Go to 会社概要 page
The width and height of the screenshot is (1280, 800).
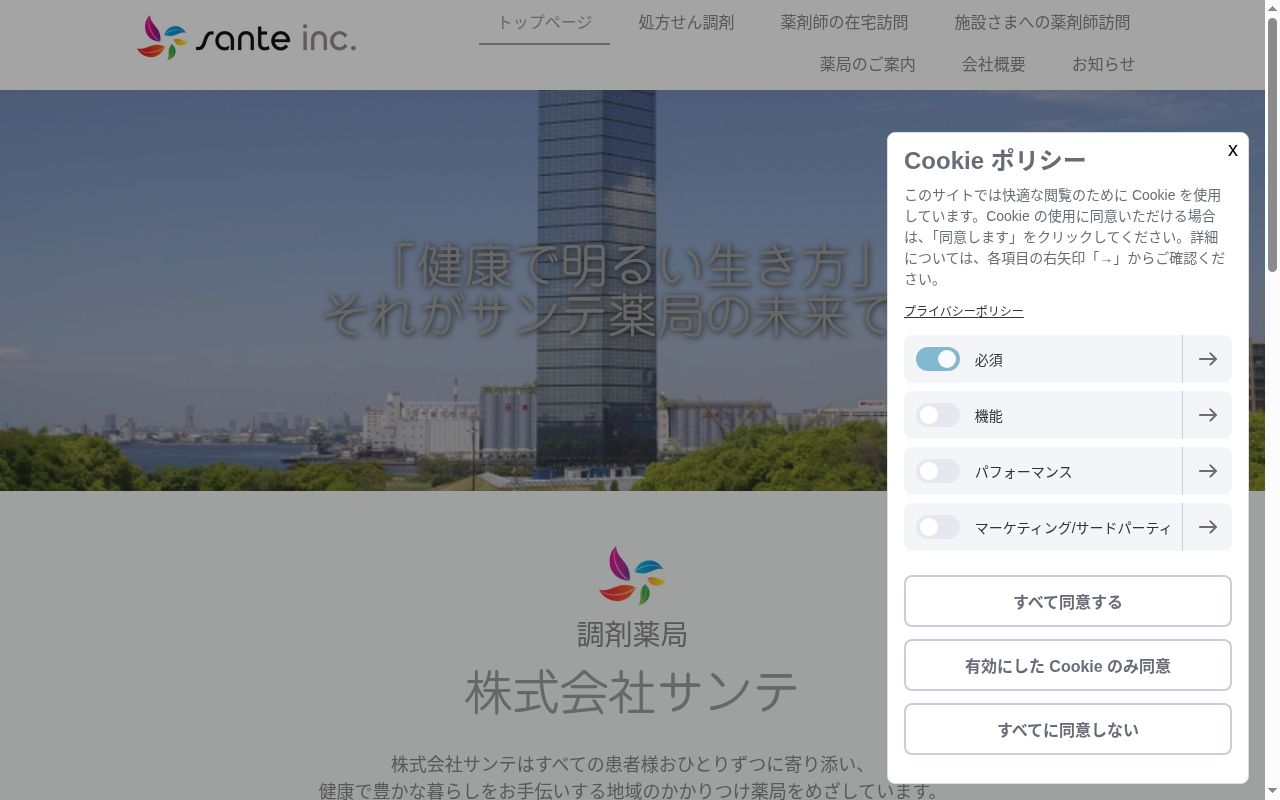(994, 64)
